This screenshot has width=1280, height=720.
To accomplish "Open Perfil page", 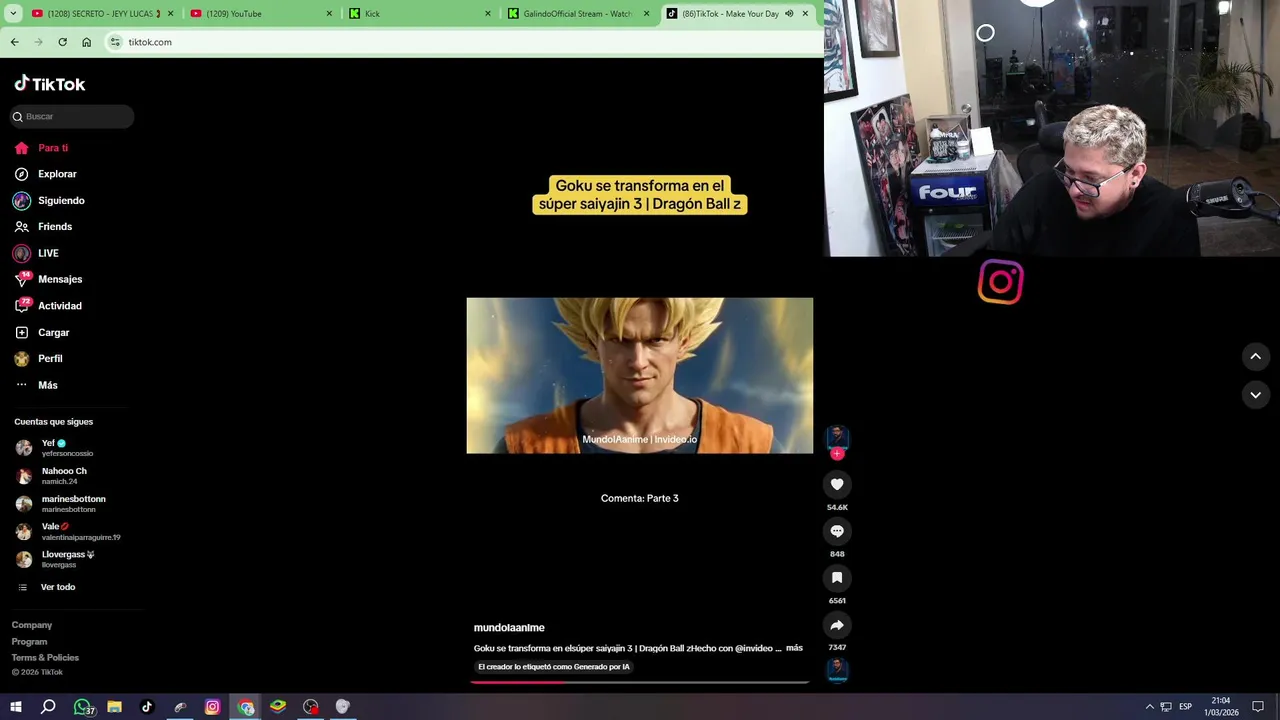I will [x=38, y=358].
